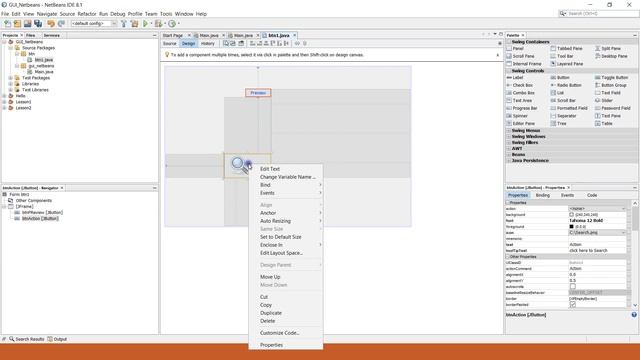Image resolution: width=640 pixels, height=360 pixels.
Task: Click the Clean and Build icon
Action: [x=134, y=24]
